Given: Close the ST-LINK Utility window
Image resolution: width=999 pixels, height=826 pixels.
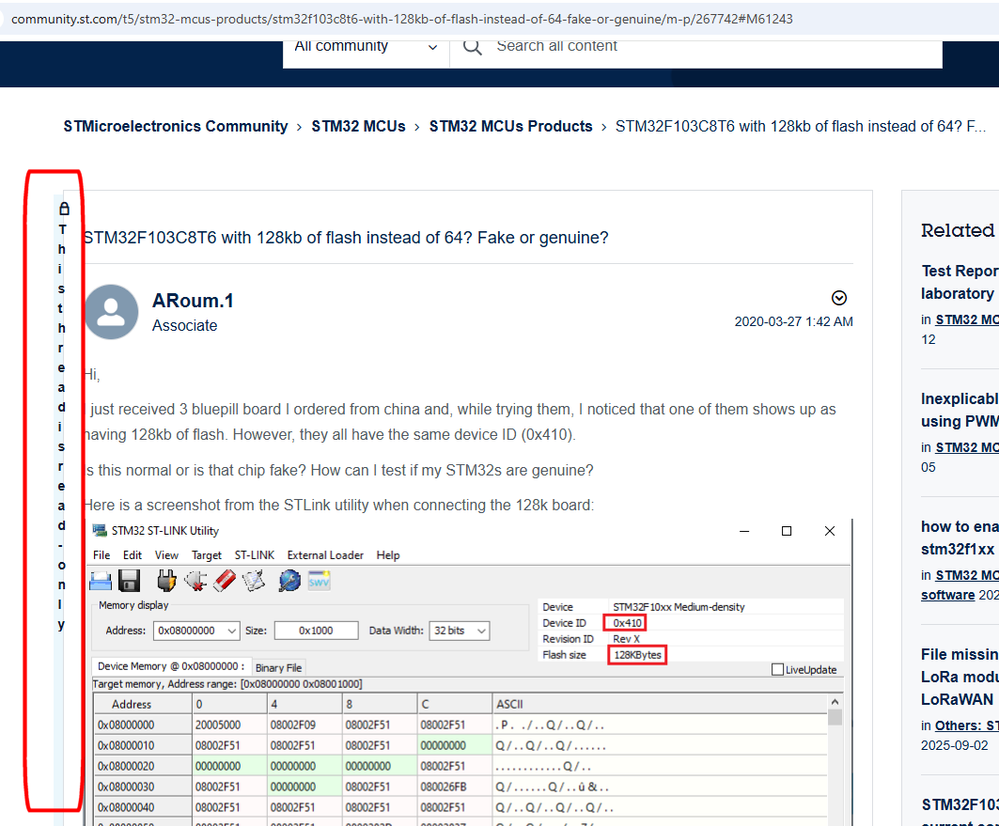Looking at the screenshot, I should click(x=830, y=531).
